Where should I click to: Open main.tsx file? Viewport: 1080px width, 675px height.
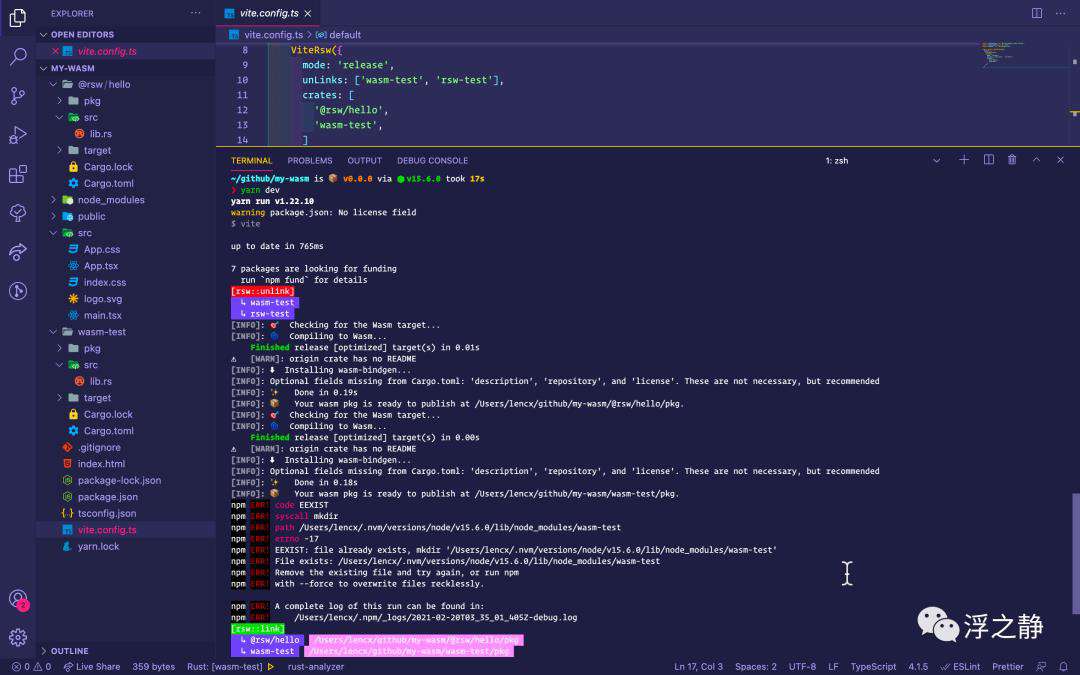[103, 315]
